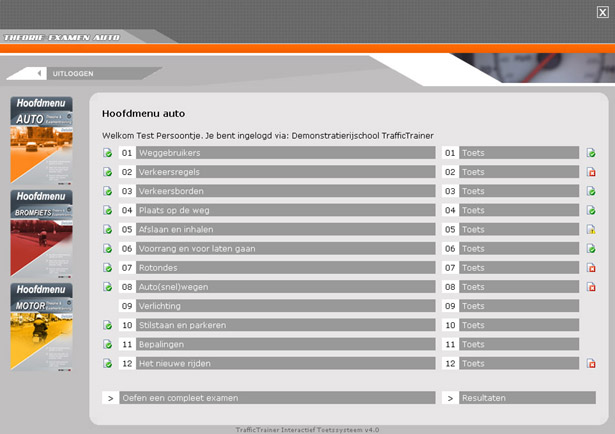Select the 10 Stilstaan en parkeren chapter
The image size is (615, 434).
point(277,325)
